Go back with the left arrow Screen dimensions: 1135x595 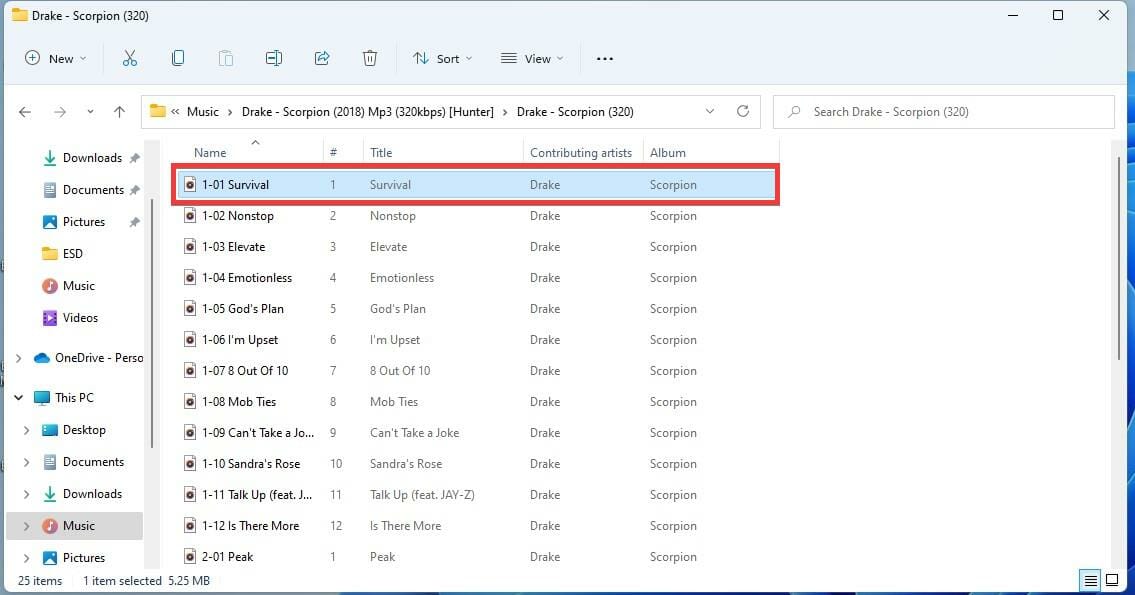click(25, 111)
